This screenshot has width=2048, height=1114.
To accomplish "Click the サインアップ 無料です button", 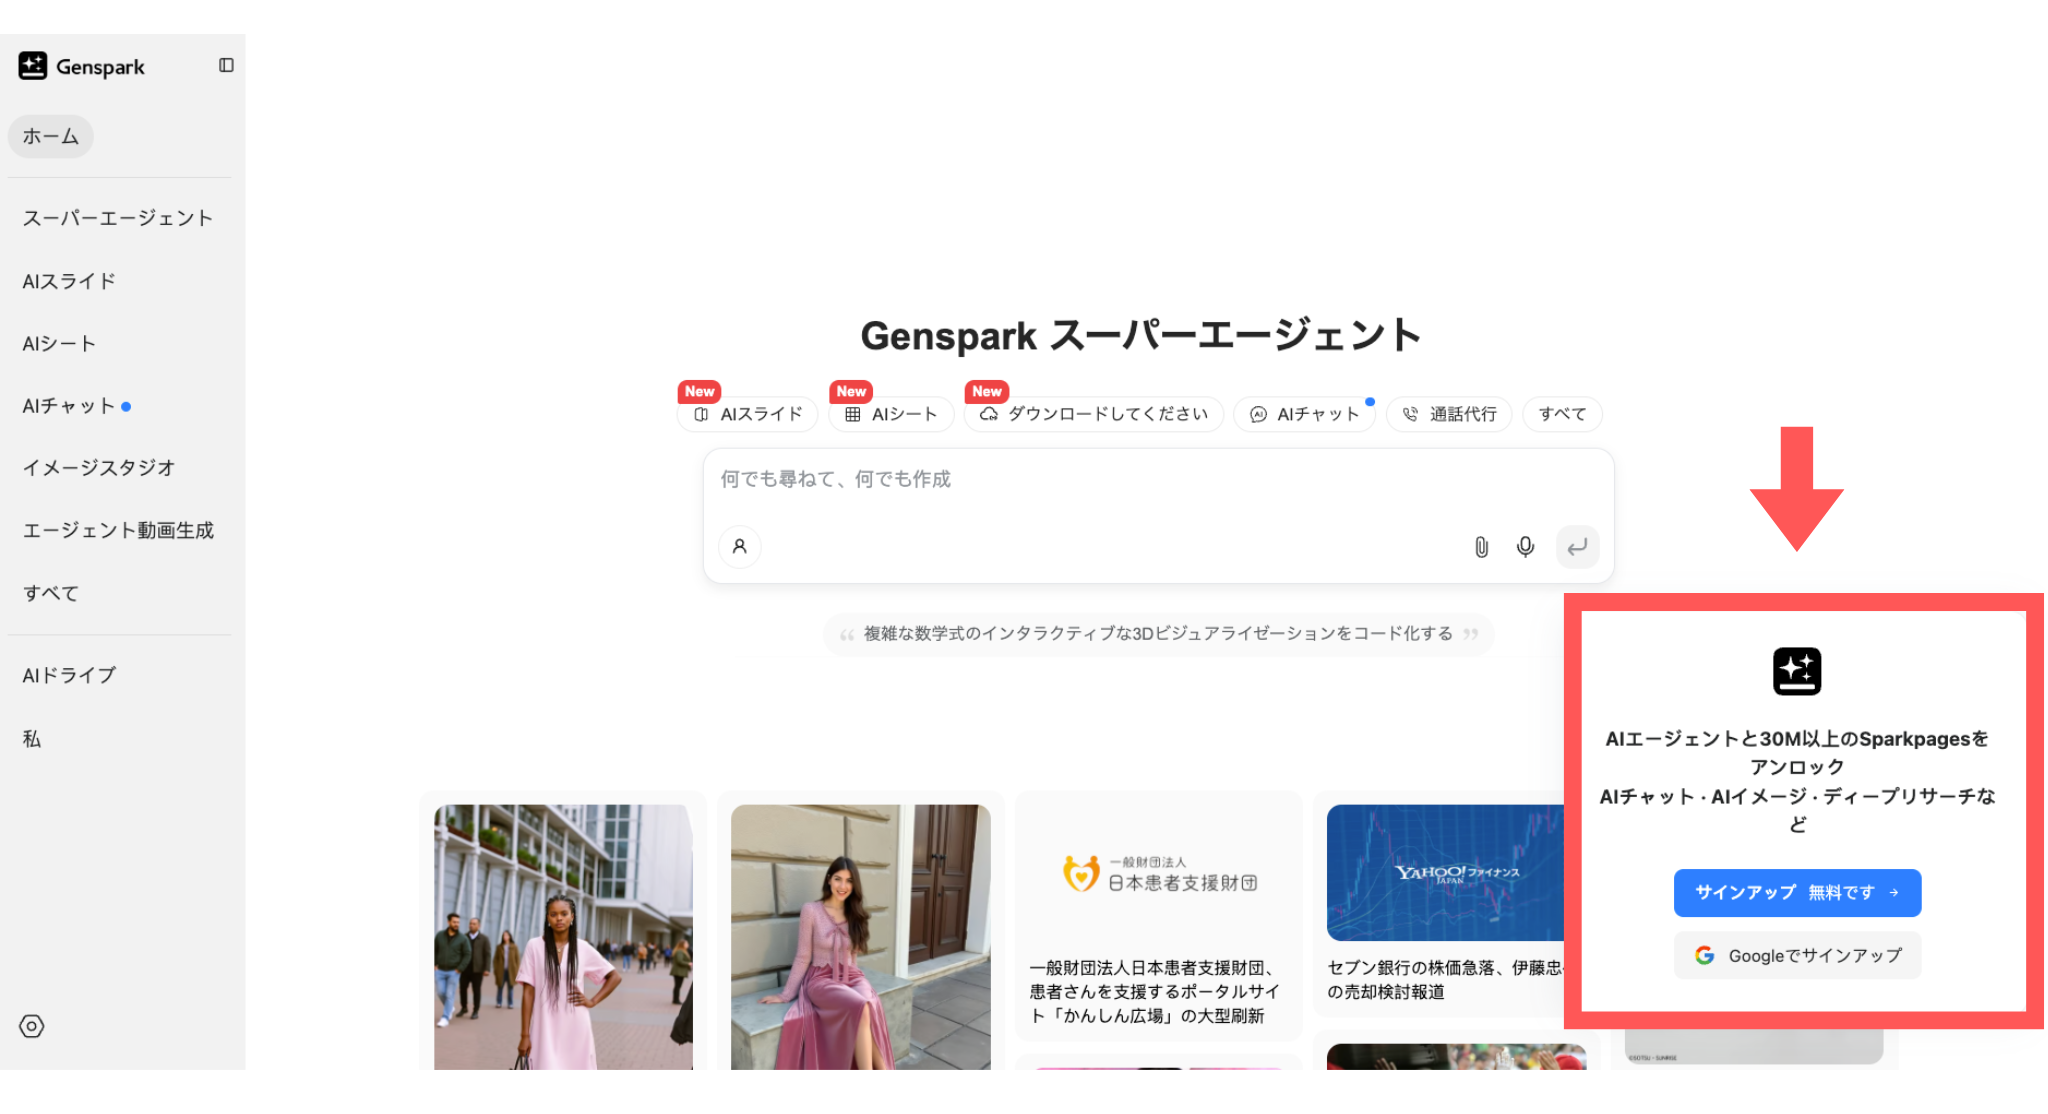I will point(1797,892).
